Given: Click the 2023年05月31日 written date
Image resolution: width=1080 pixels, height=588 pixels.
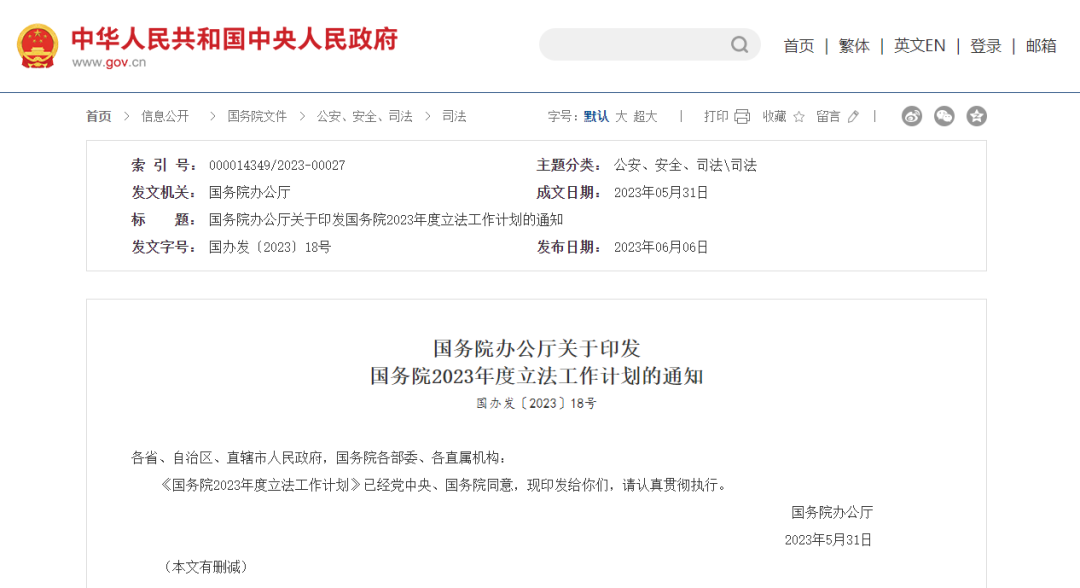Looking at the screenshot, I should (x=661, y=193).
